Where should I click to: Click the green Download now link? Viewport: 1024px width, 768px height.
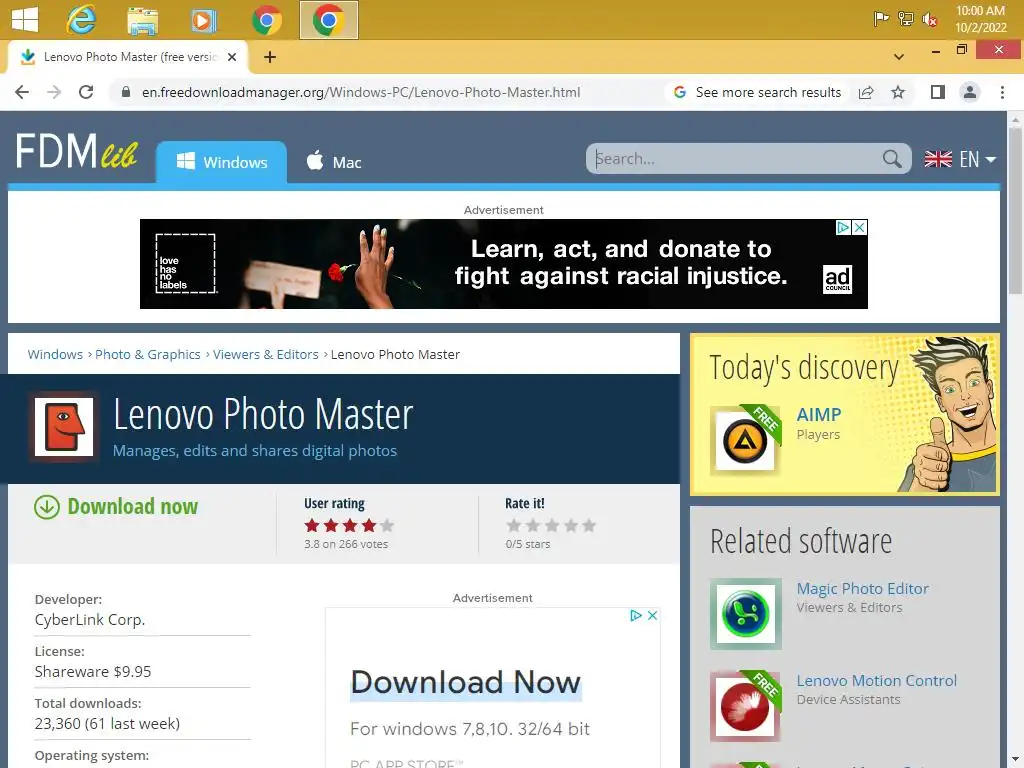[133, 506]
